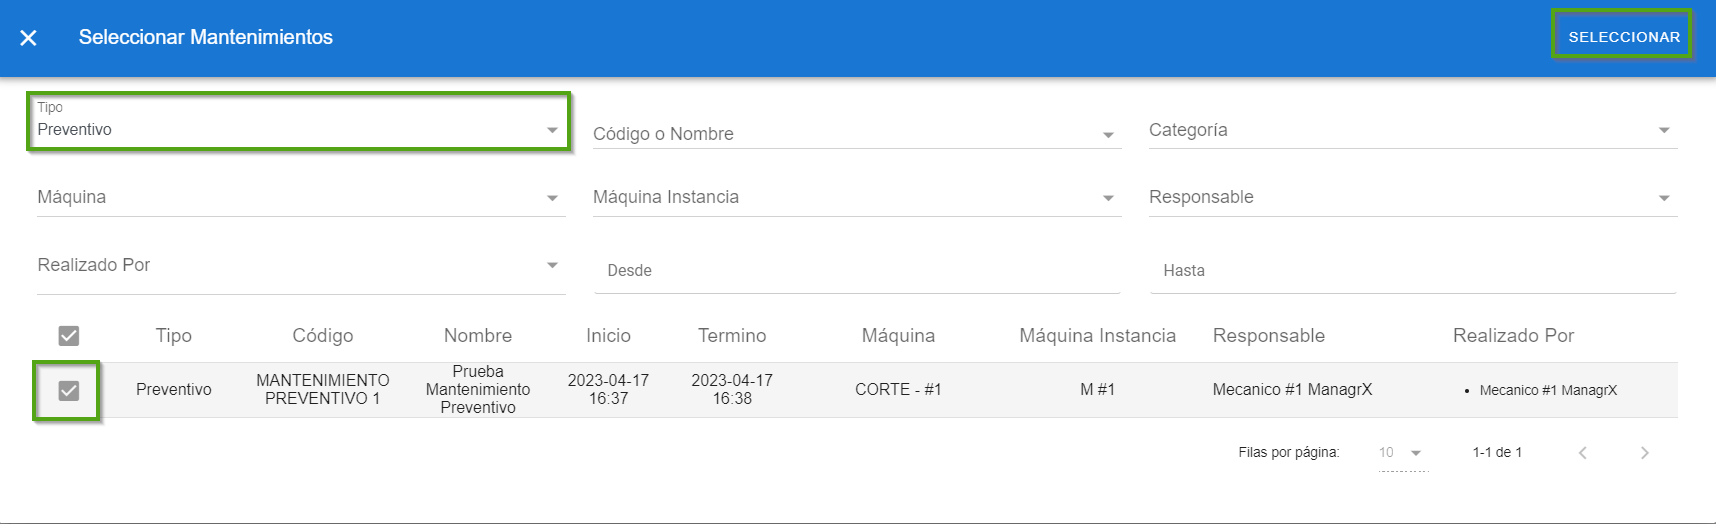The width and height of the screenshot is (1716, 524).
Task: Open the Tipo dropdown showing Preventivo
Action: (x=298, y=129)
